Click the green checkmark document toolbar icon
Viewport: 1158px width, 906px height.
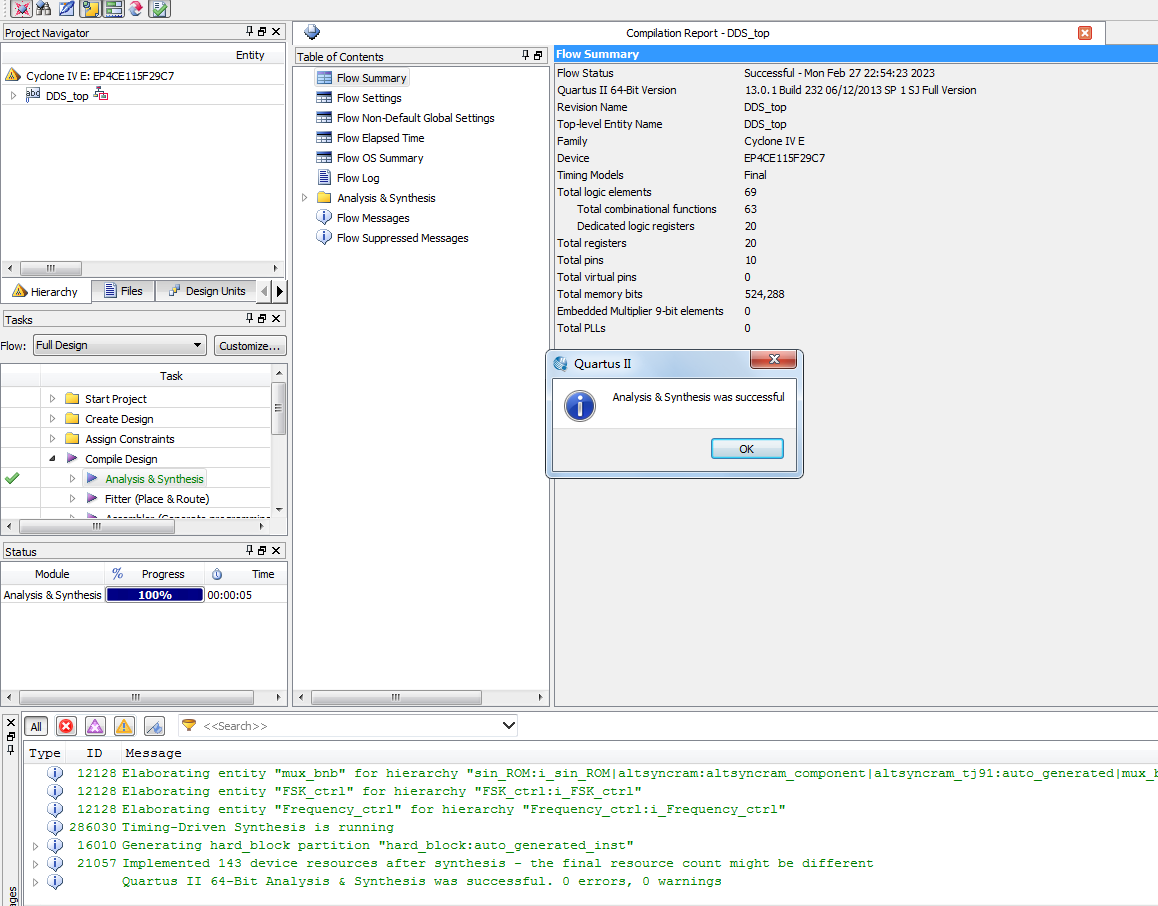pyautogui.click(x=159, y=9)
